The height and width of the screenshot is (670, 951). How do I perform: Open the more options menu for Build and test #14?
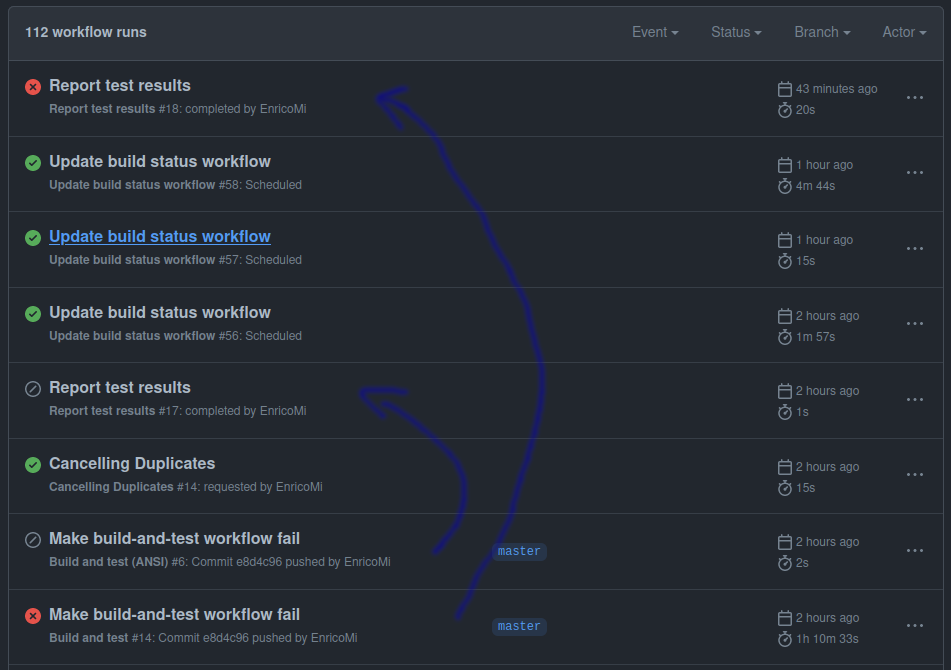pyautogui.click(x=915, y=626)
